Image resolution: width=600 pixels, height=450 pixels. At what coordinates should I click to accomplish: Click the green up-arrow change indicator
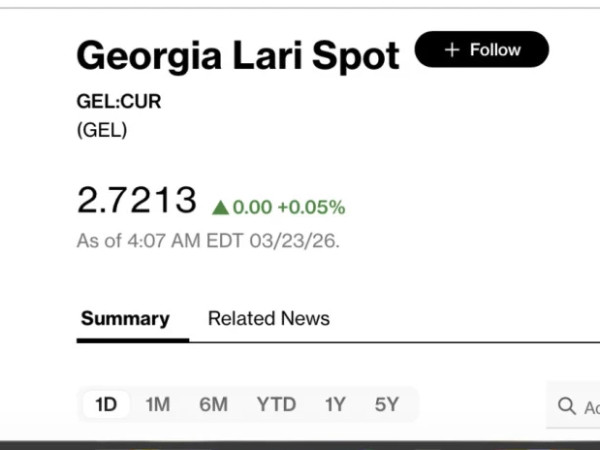point(221,208)
